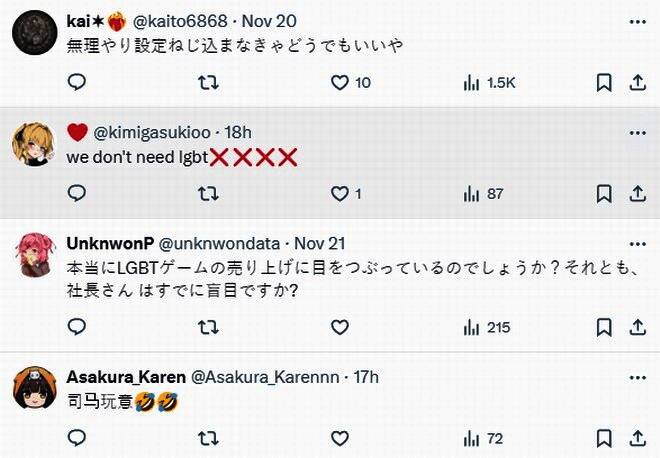Like the "we don't need lgbt" tweet

click(340, 193)
